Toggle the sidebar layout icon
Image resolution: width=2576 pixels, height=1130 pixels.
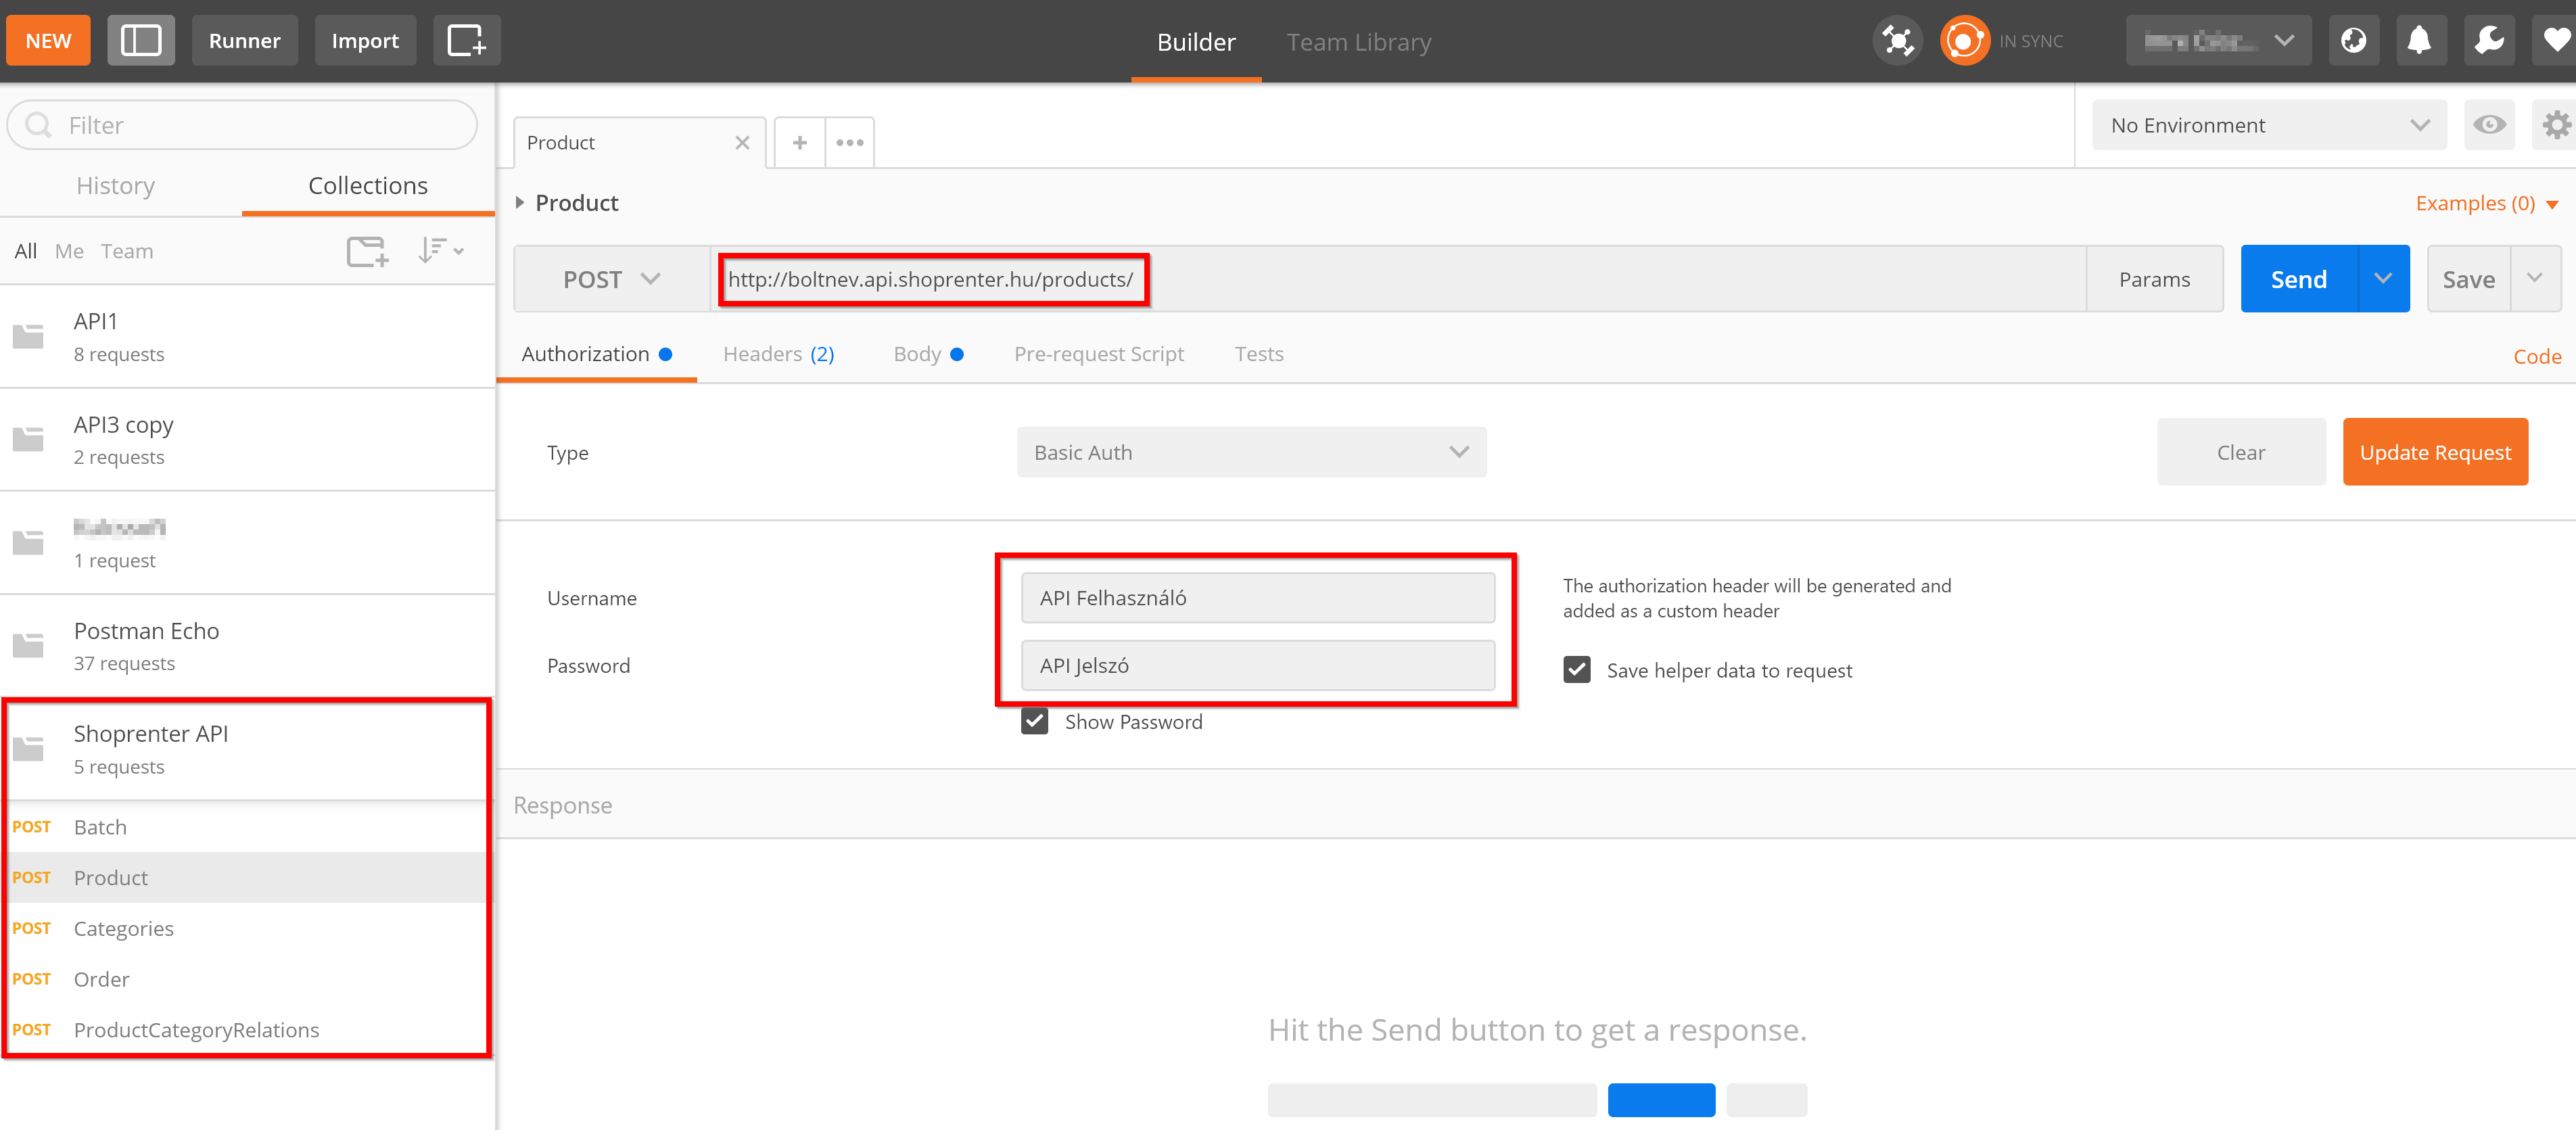coord(140,41)
